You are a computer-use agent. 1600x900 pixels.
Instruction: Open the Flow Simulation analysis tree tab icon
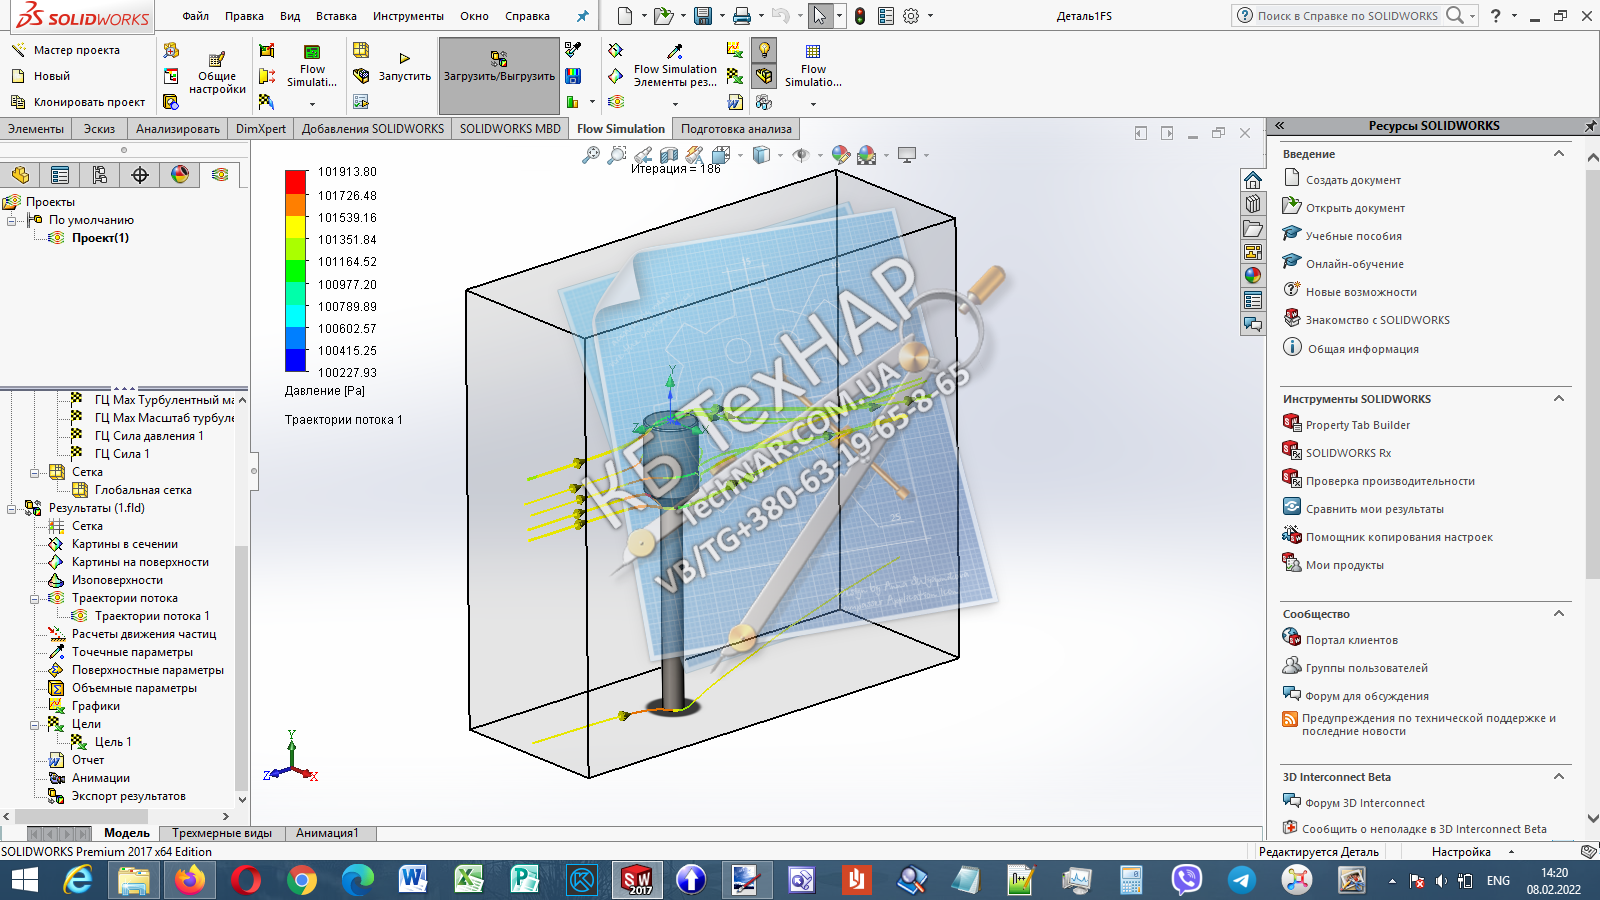(x=220, y=175)
